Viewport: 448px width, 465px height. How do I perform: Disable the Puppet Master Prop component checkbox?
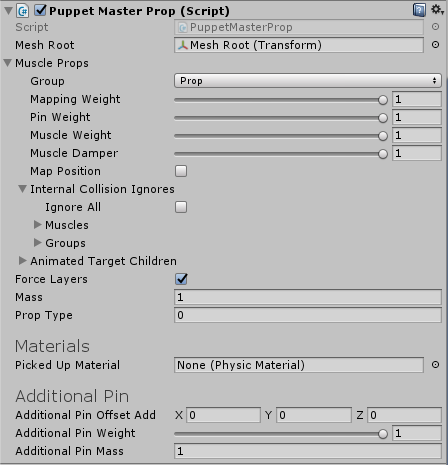point(40,10)
